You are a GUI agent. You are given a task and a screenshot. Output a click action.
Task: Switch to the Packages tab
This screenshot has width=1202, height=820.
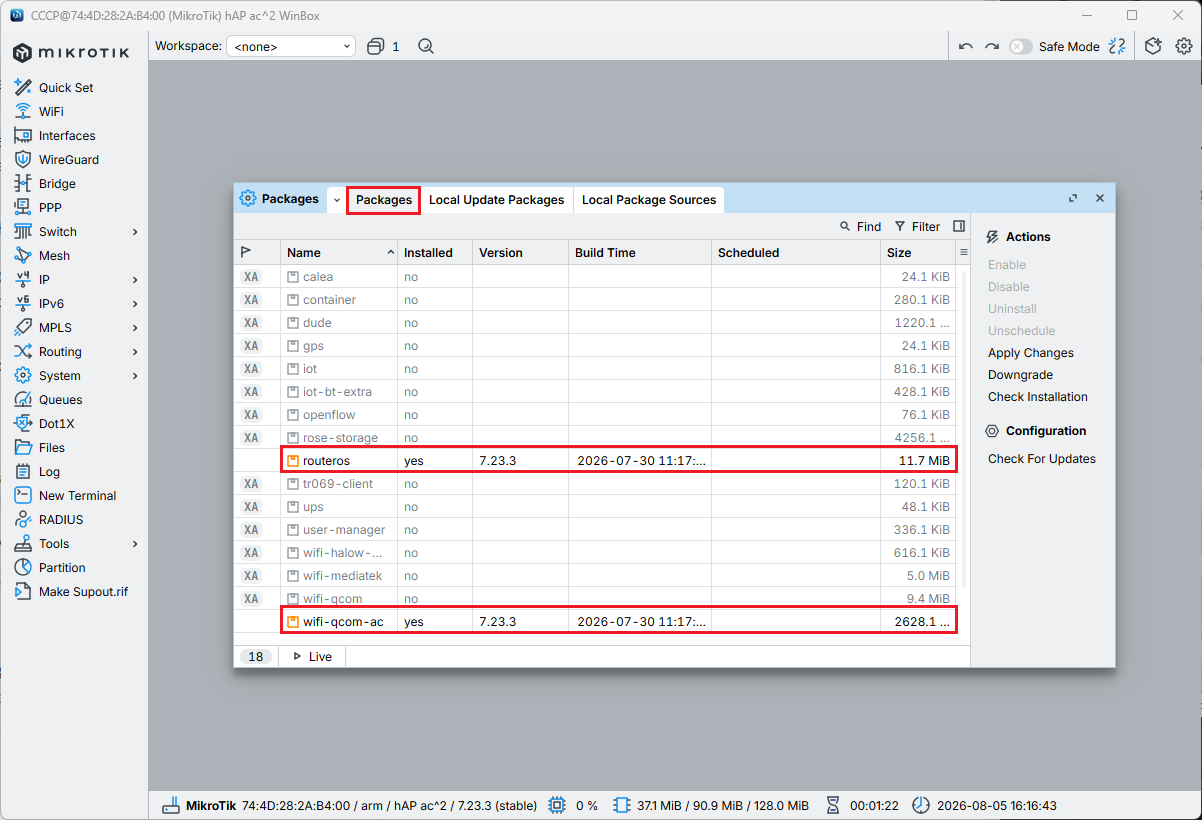pyautogui.click(x=384, y=200)
